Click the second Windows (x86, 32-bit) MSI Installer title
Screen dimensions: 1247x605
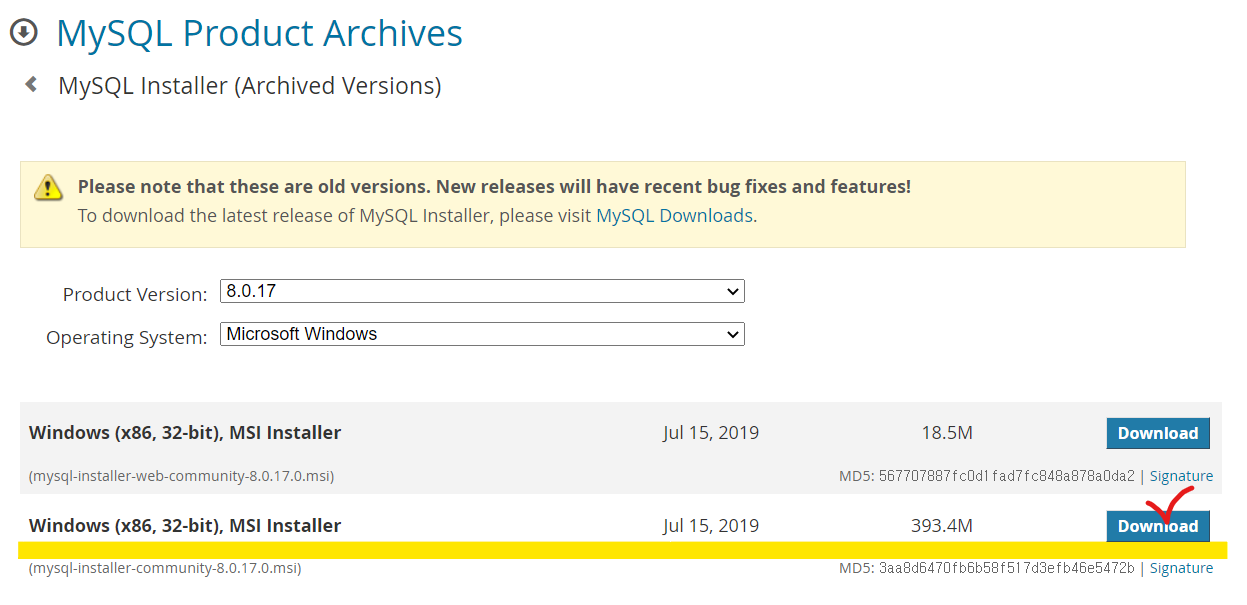pos(185,526)
